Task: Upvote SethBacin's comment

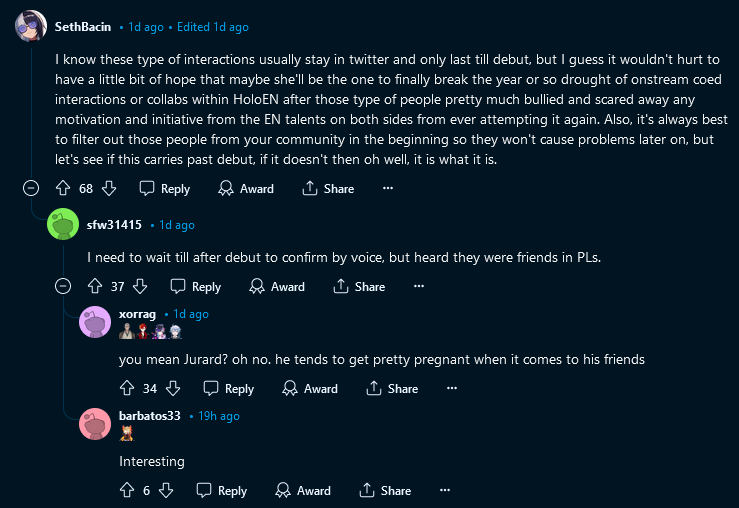Action: (x=62, y=188)
